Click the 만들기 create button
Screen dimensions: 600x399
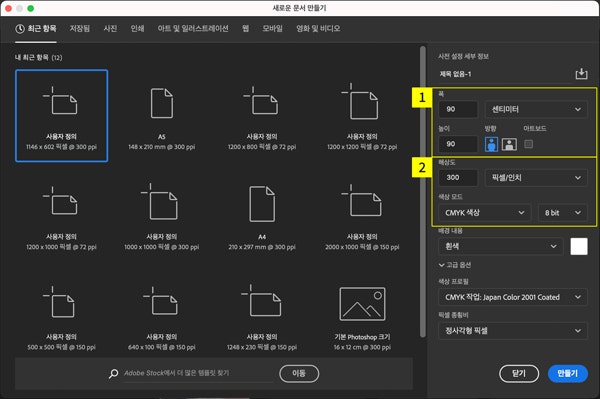pyautogui.click(x=567, y=373)
